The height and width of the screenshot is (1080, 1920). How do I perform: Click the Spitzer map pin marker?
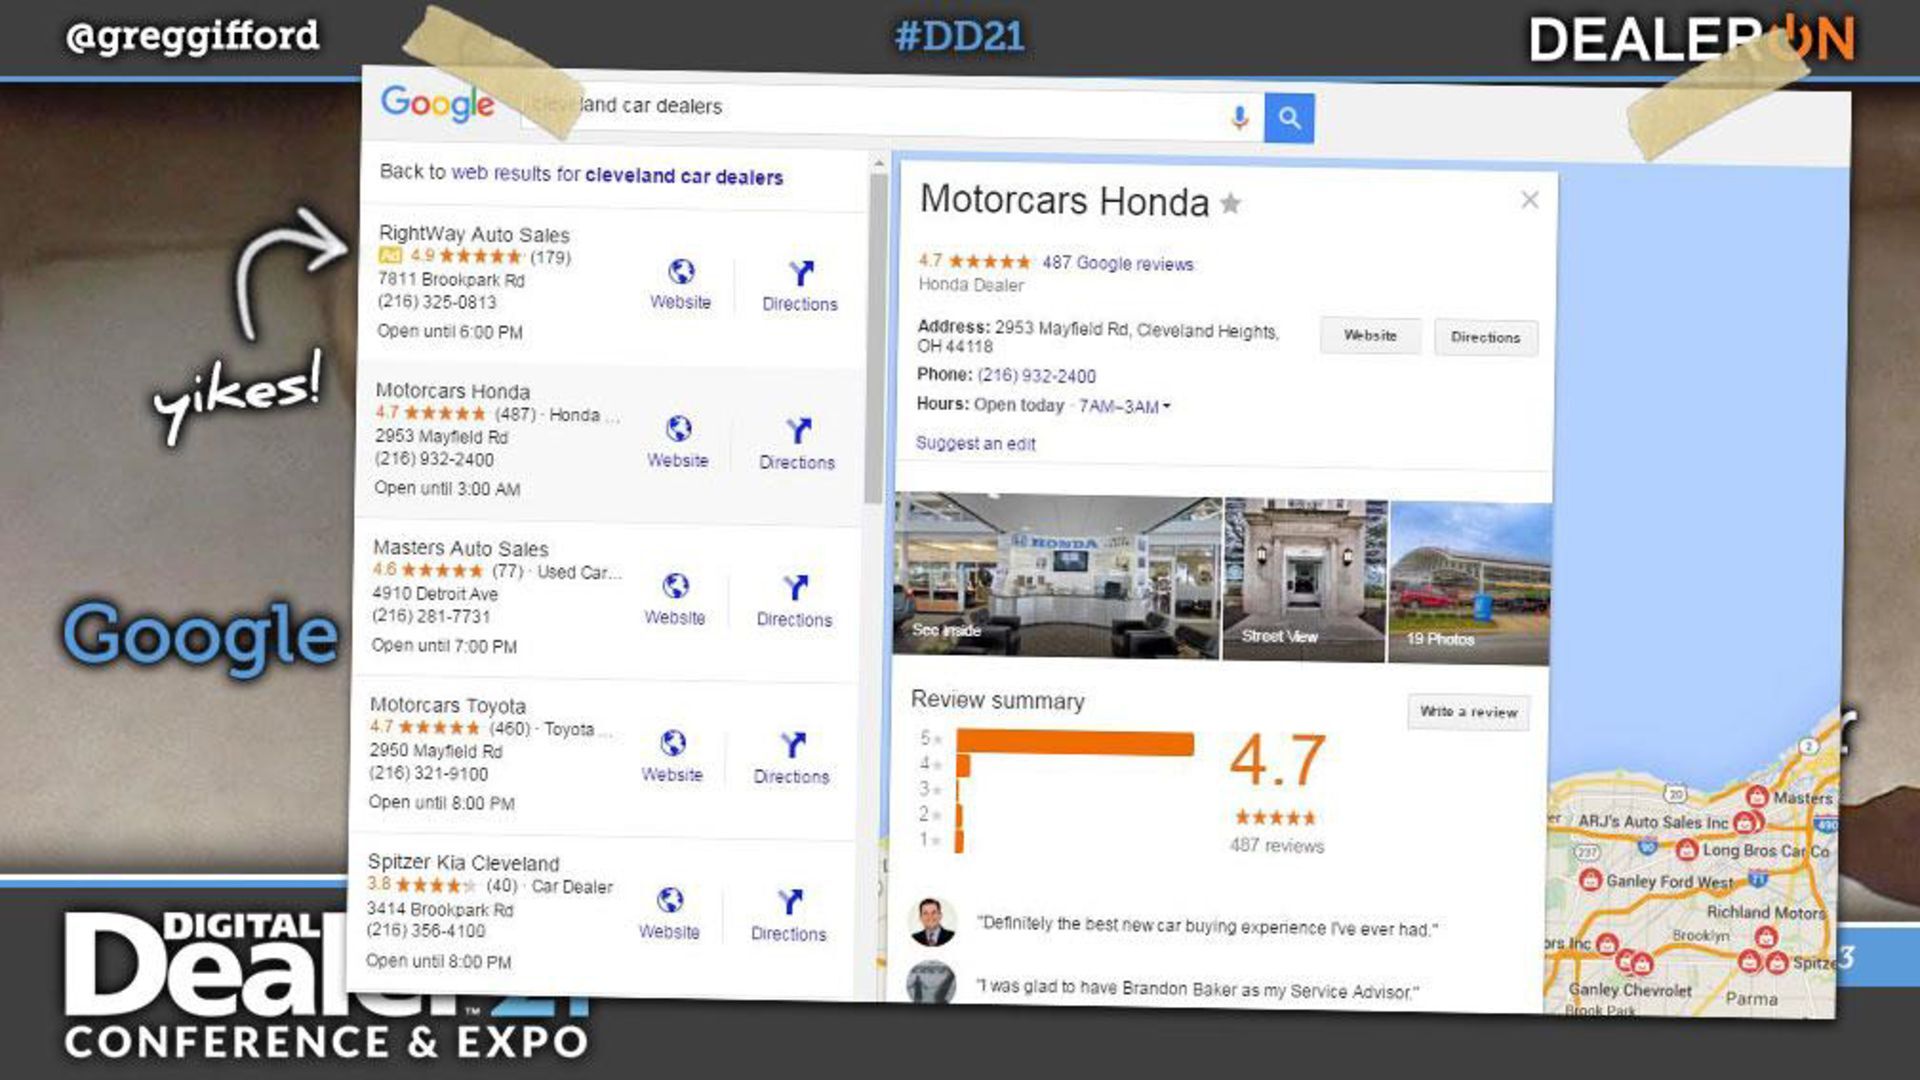1777,962
